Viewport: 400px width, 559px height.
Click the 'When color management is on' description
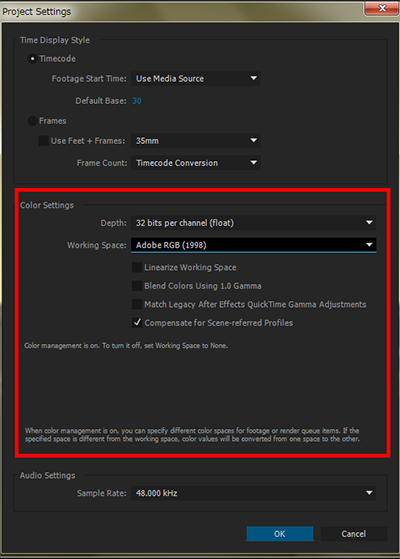[193, 435]
